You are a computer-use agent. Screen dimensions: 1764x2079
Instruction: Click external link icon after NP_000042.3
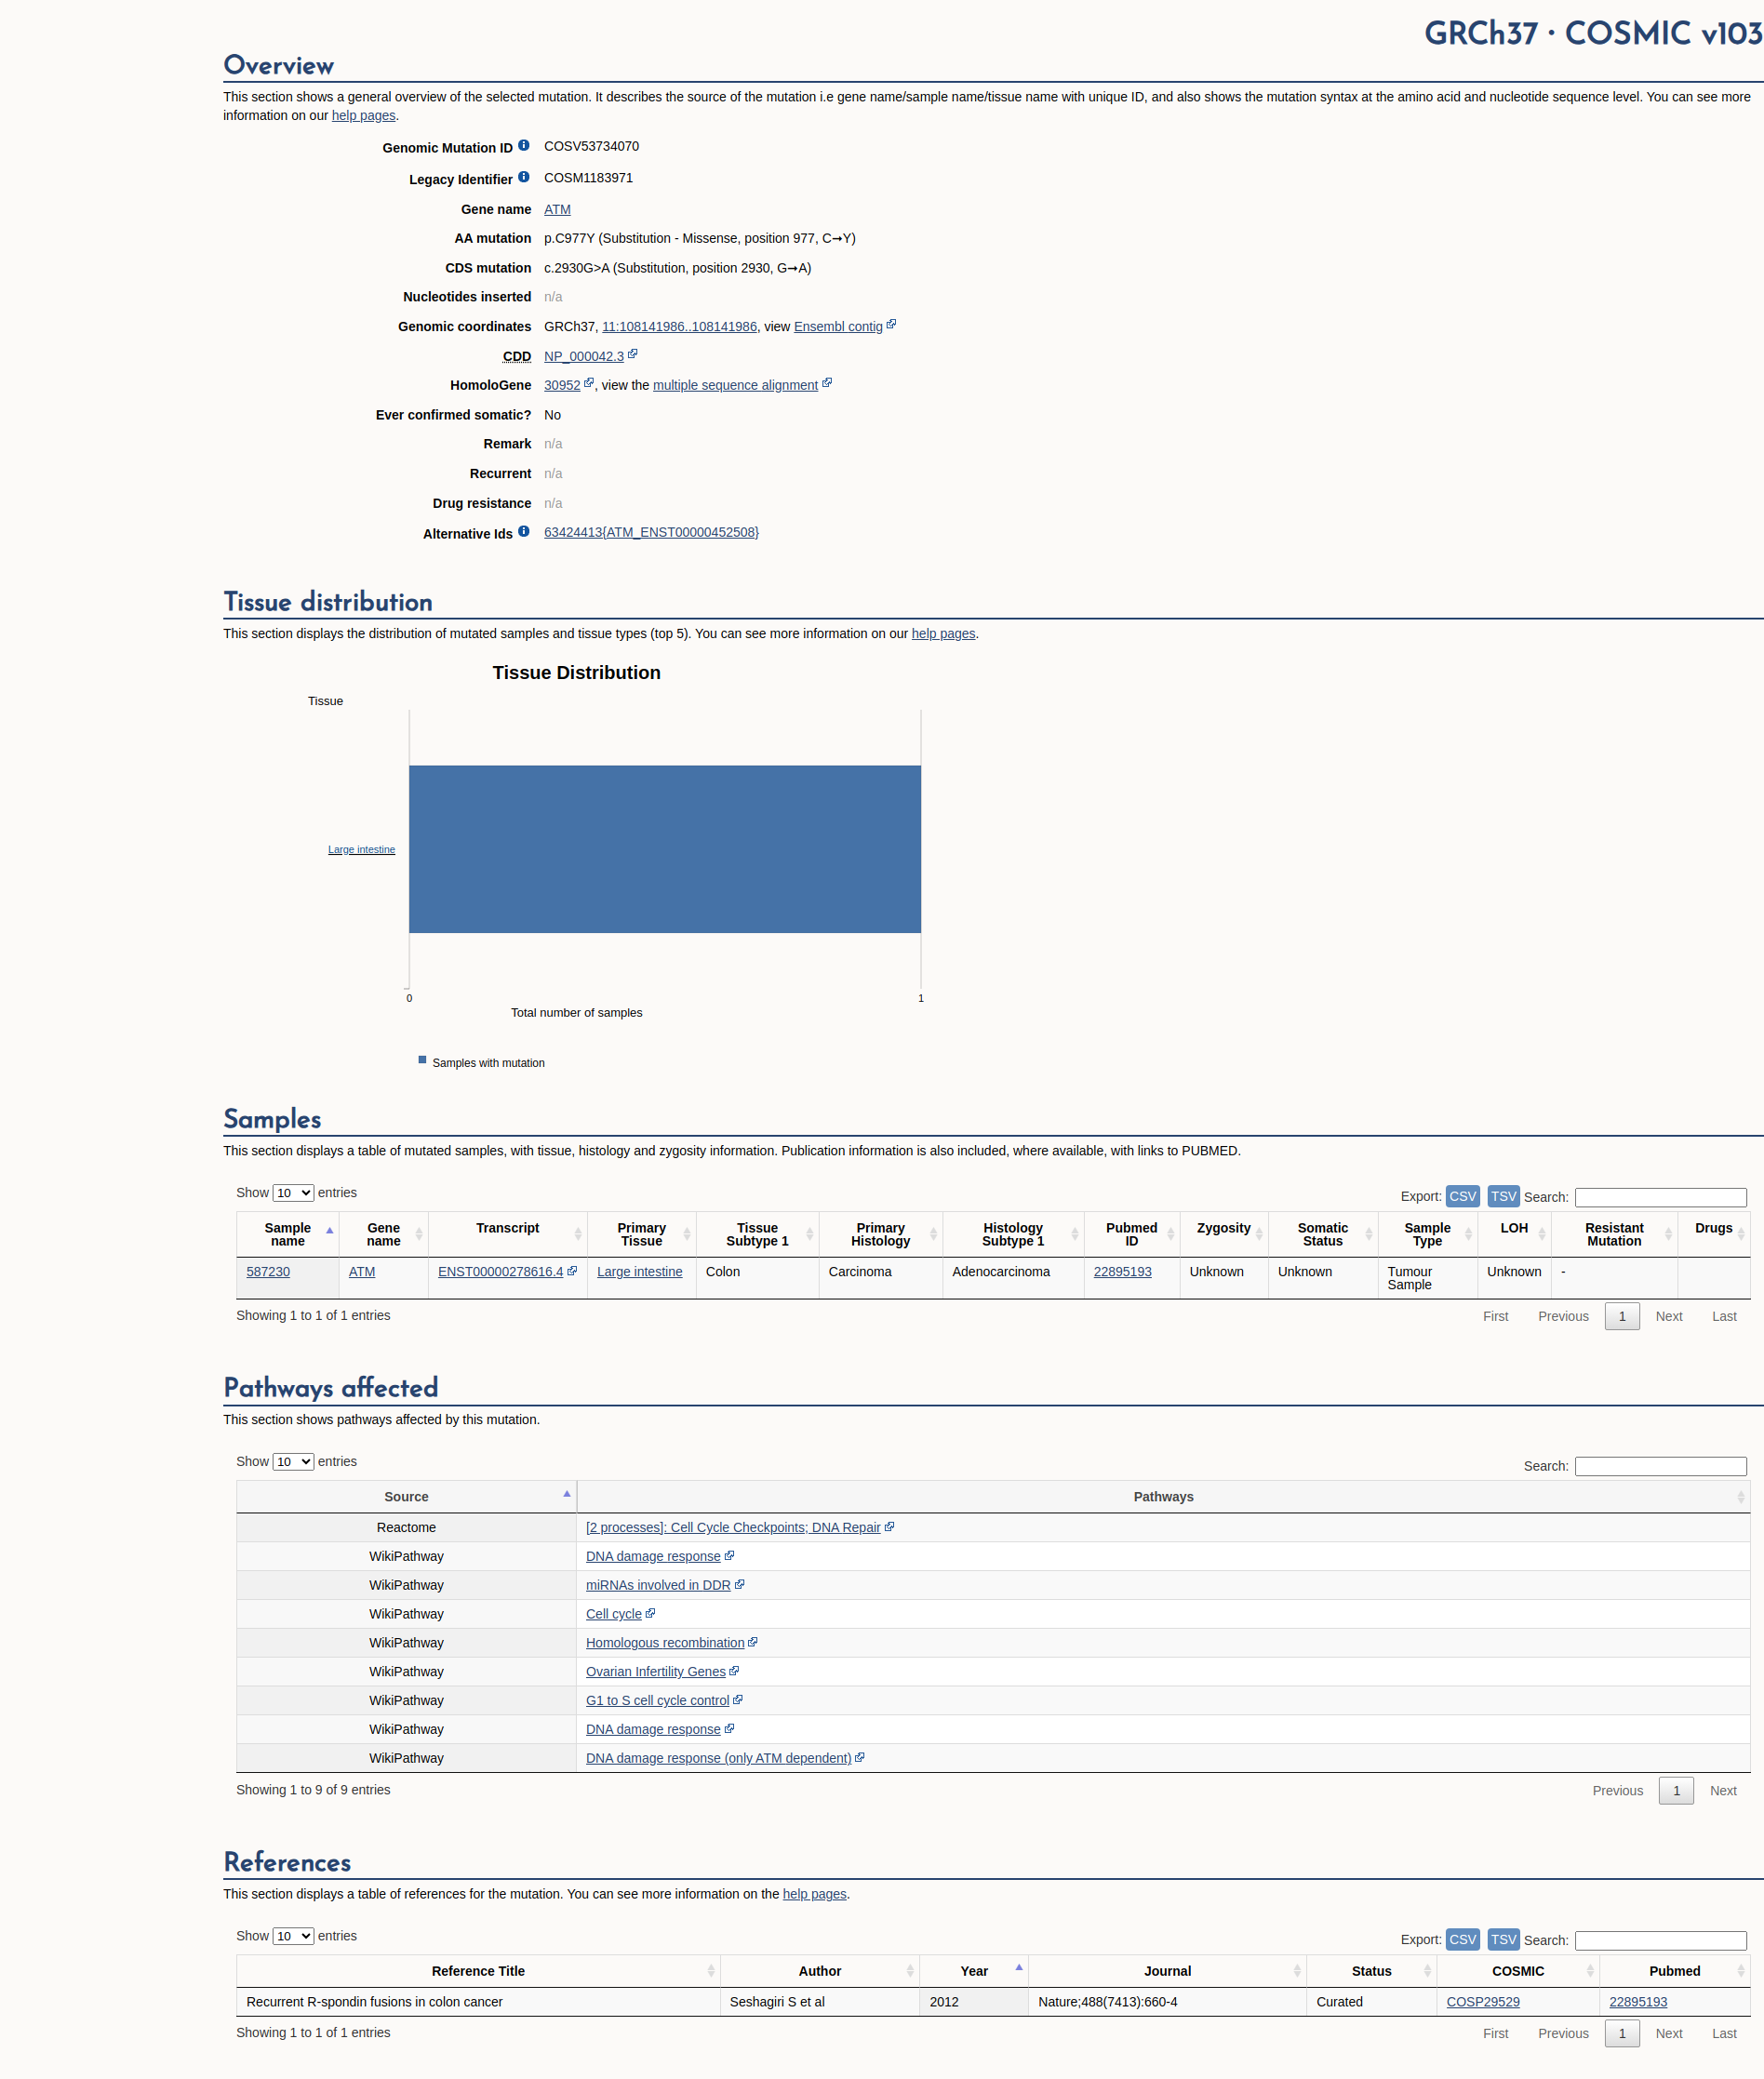click(x=632, y=354)
